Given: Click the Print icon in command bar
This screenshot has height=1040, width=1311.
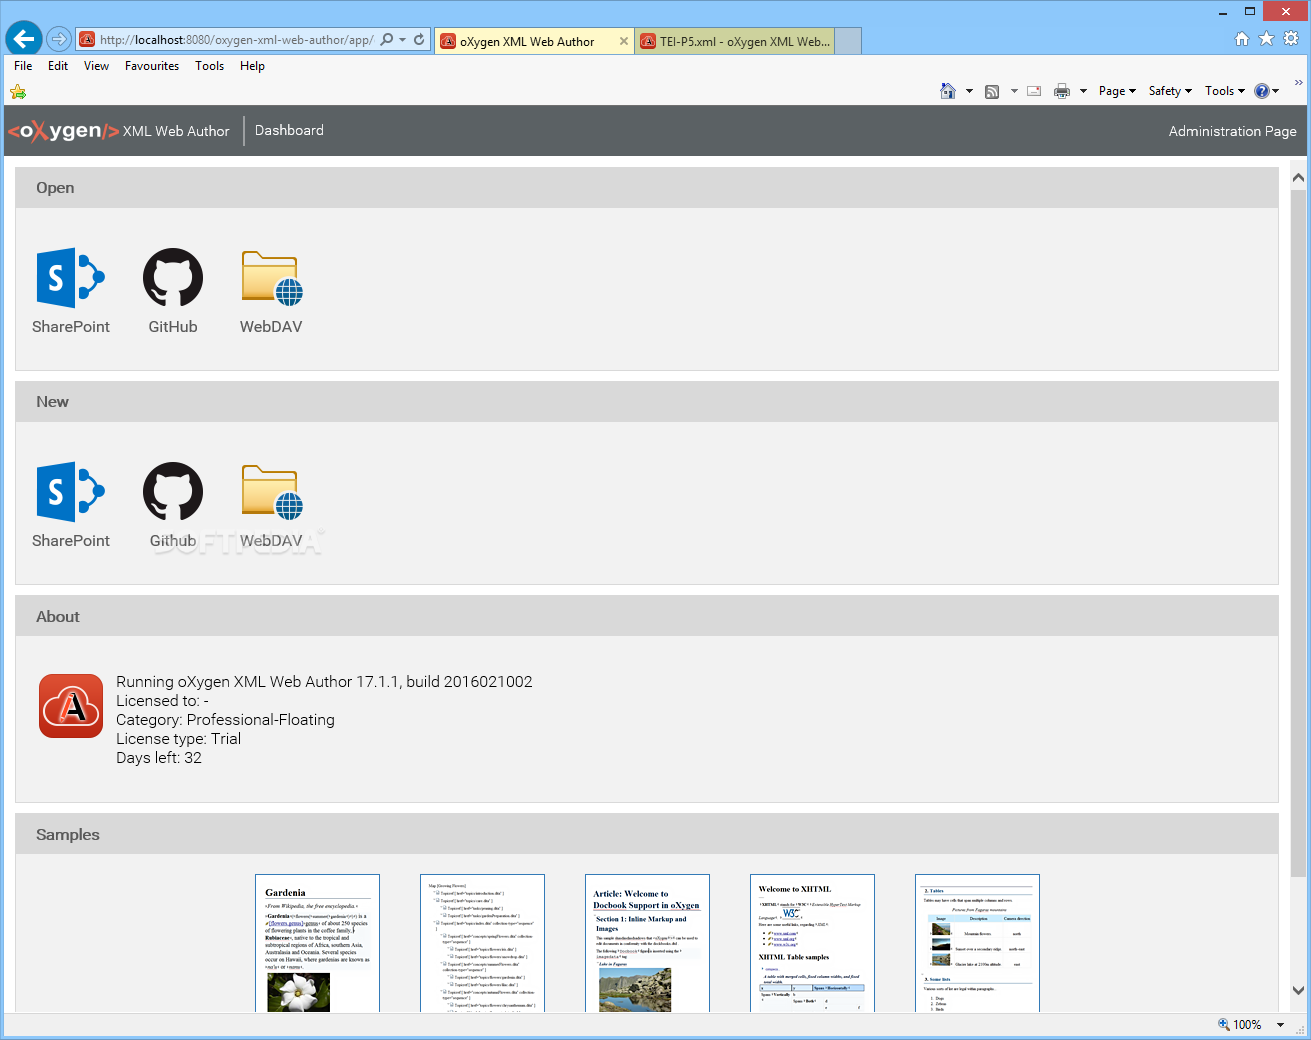Looking at the screenshot, I should pos(1062,91).
